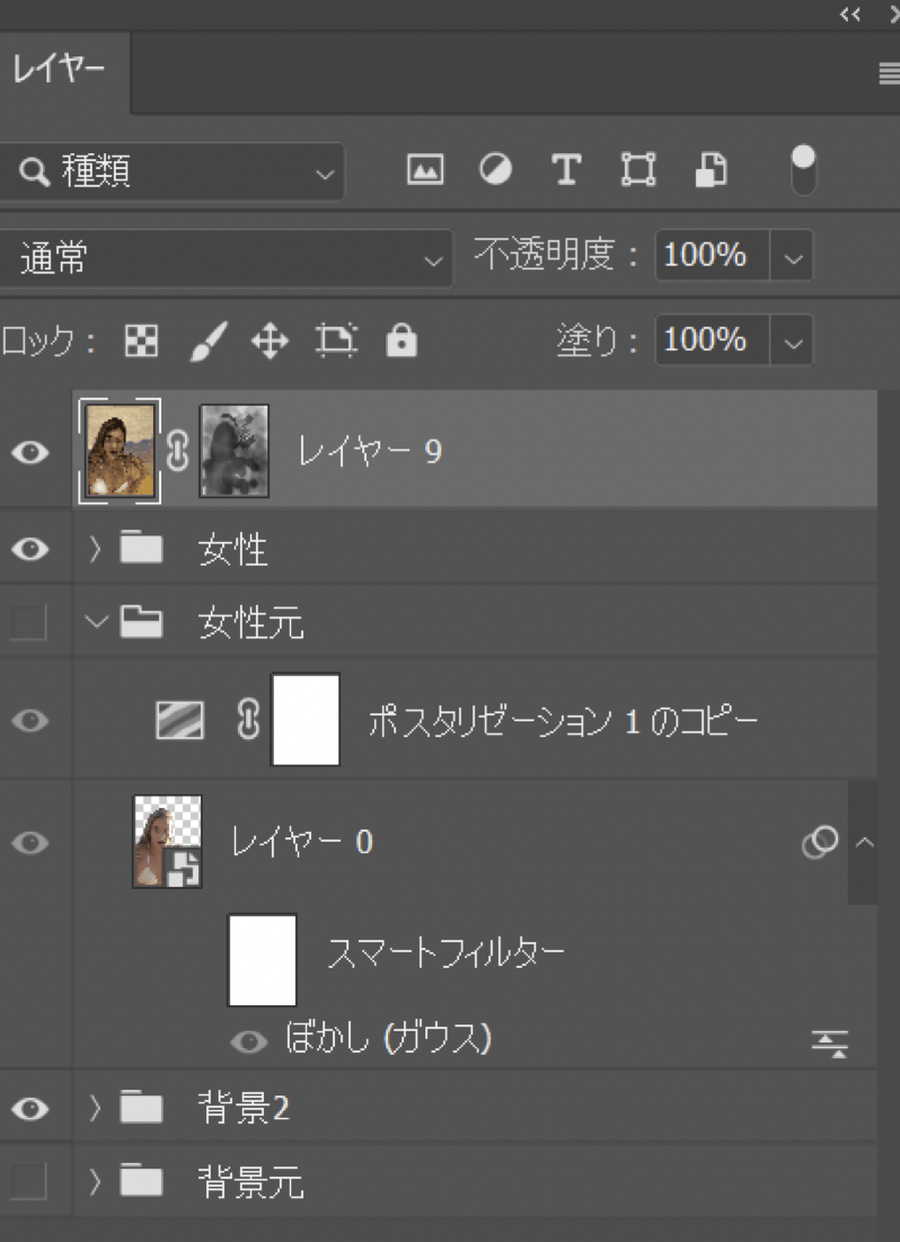
Task: Select レイヤー 9 image thumbnail
Action: click(120, 451)
